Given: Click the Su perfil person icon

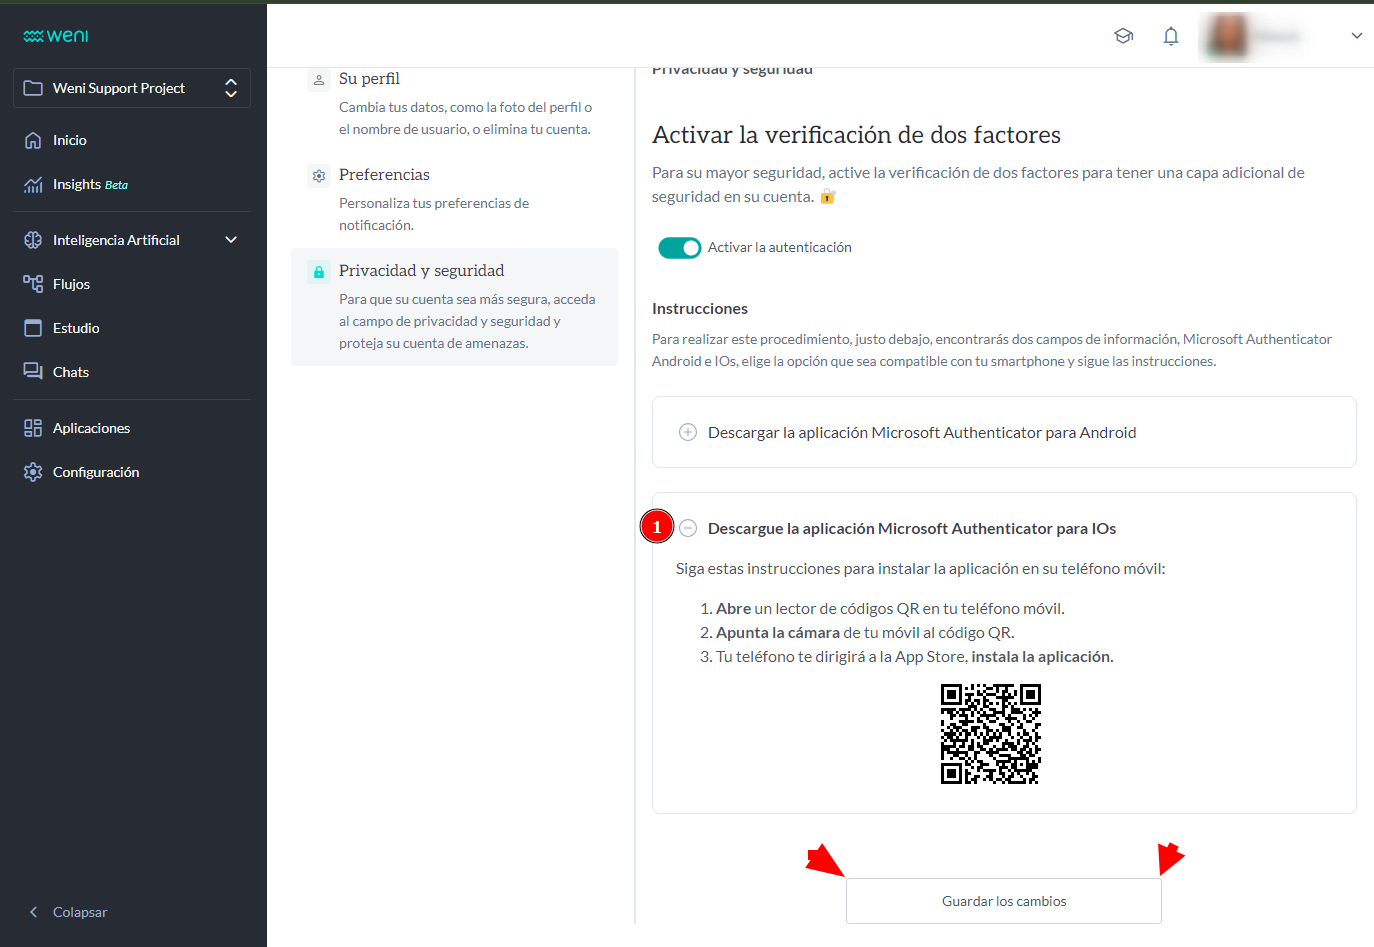Looking at the screenshot, I should coord(318,78).
